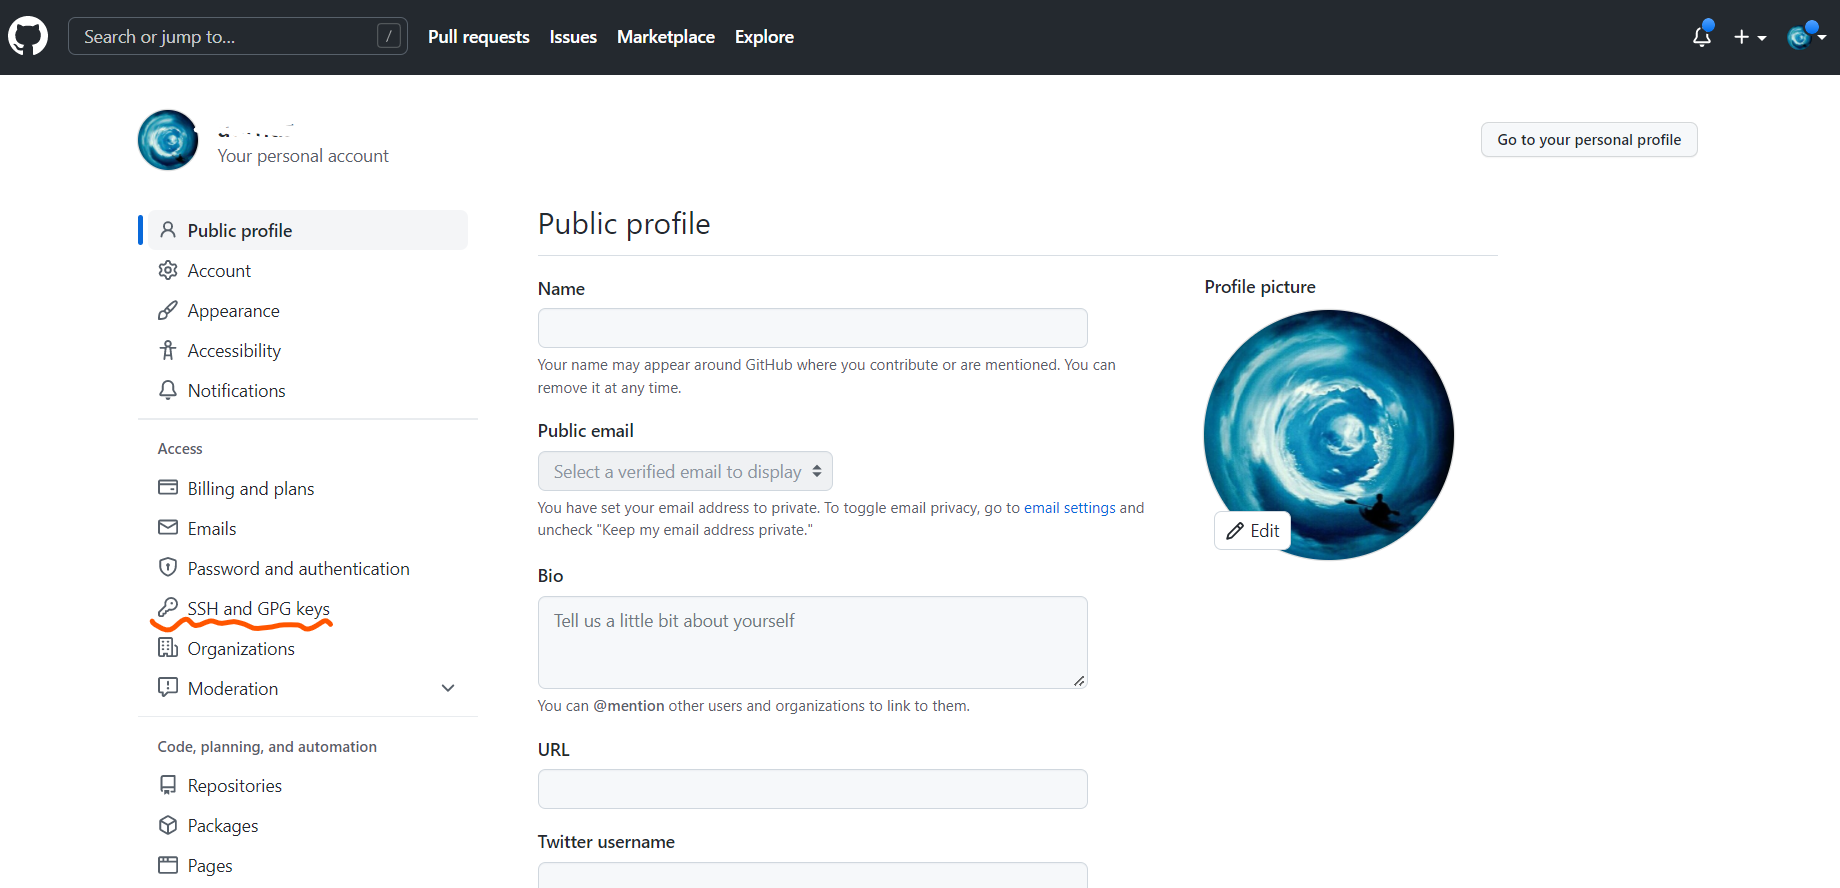Click Go to your personal profile button

(x=1588, y=140)
